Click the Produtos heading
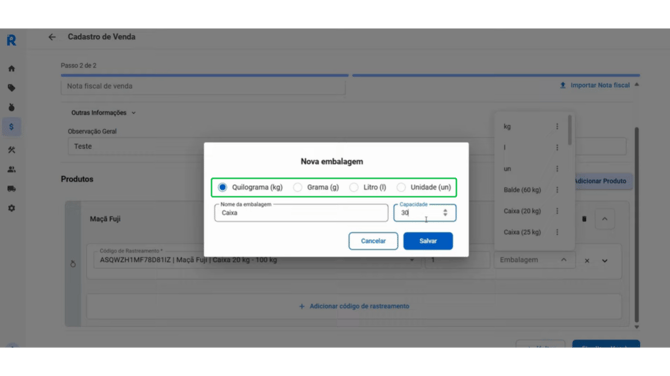The image size is (670, 376). point(77,179)
